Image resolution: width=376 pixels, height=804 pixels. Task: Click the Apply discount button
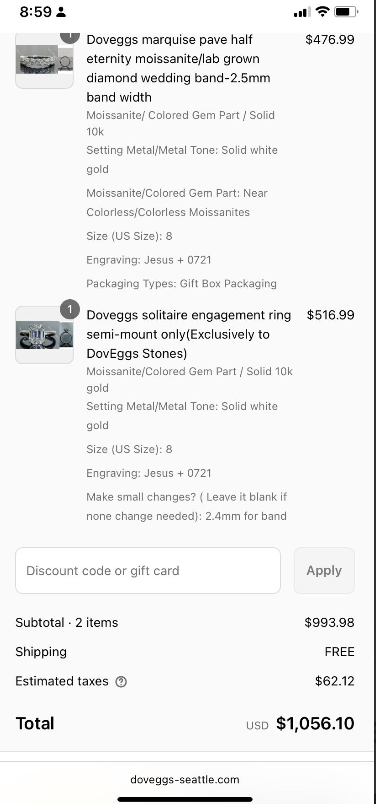[324, 571]
